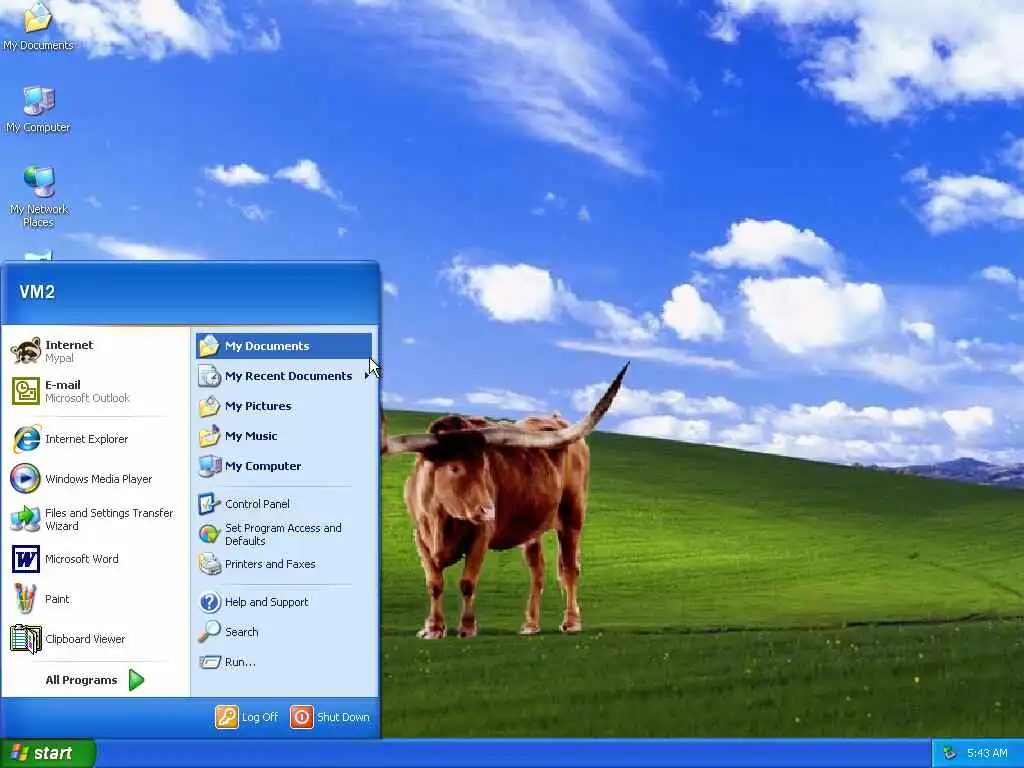Open the Mypal Internet raccoon icon
This screenshot has height=768, width=1024.
tap(25, 351)
